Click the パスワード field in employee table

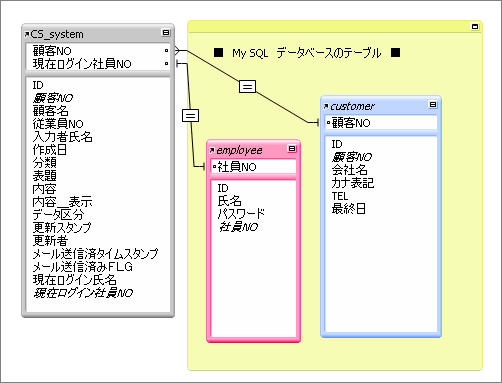pyautogui.click(x=241, y=214)
